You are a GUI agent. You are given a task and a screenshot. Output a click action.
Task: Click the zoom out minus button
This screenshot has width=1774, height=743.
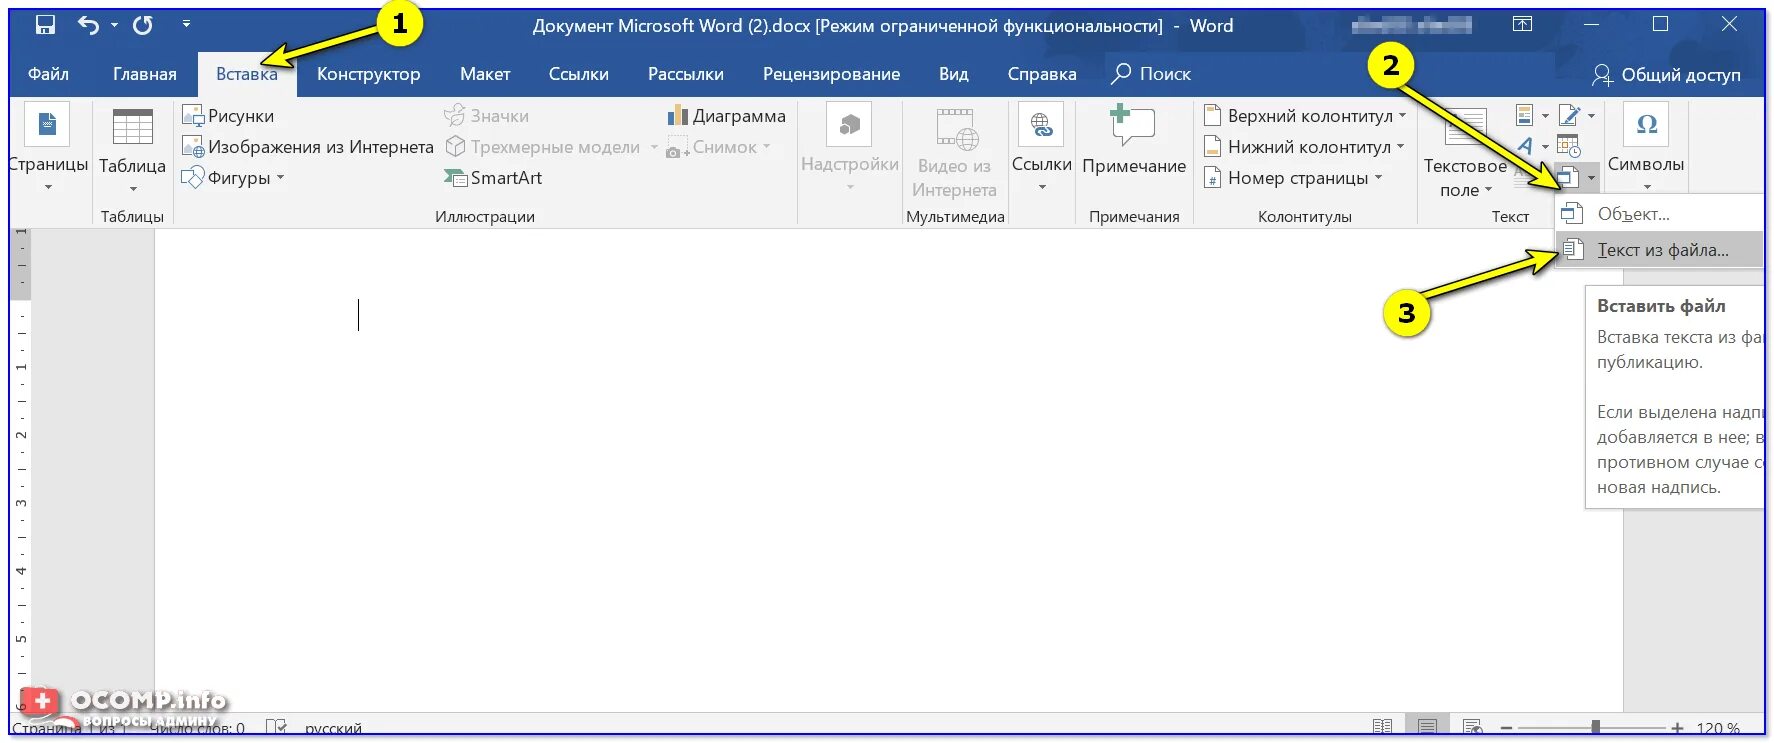(x=1507, y=728)
